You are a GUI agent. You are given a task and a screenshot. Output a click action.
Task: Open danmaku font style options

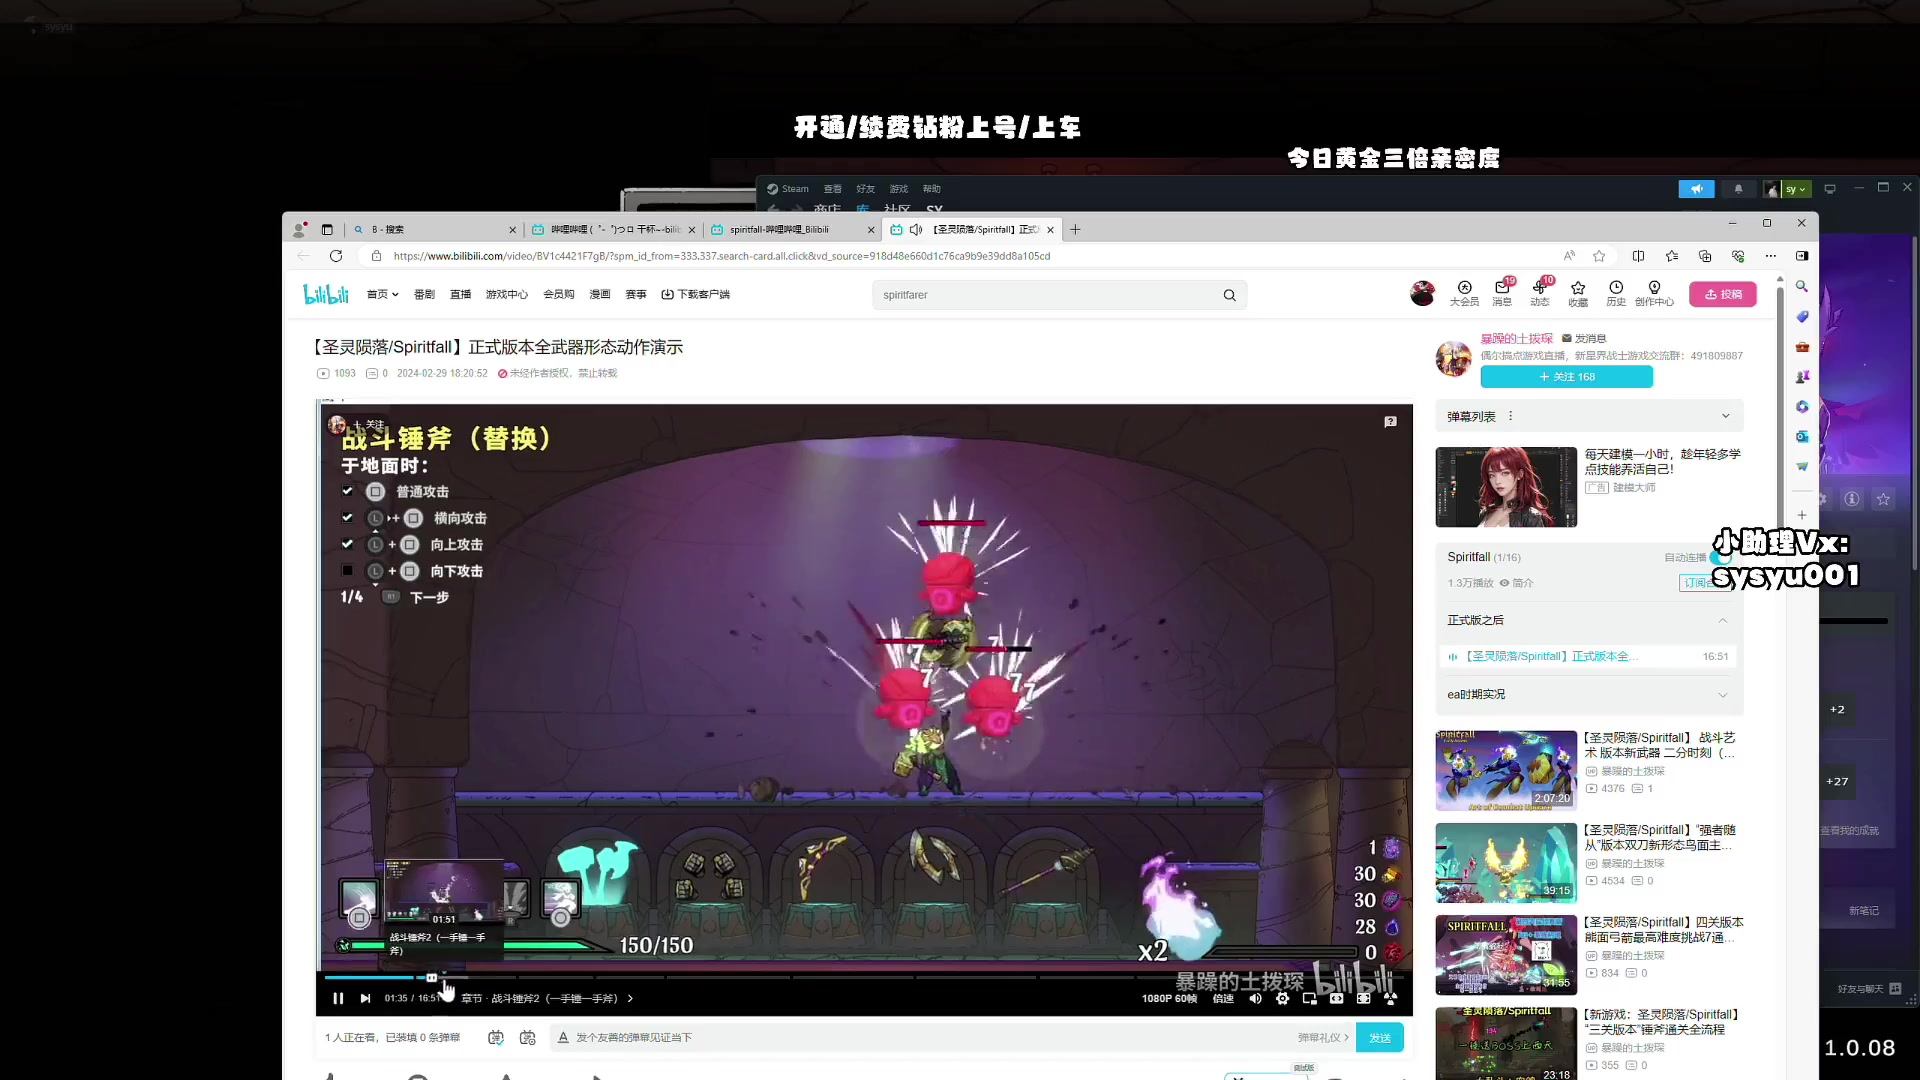point(563,1038)
